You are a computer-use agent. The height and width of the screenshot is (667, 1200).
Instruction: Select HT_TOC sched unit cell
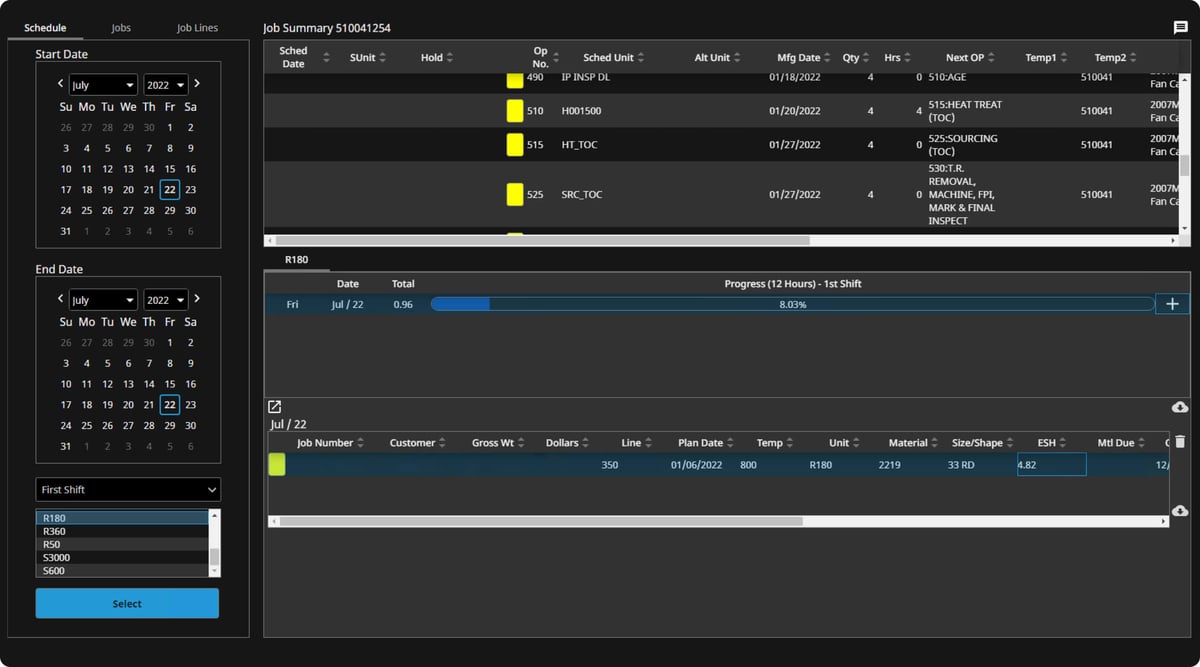pyautogui.click(x=579, y=145)
